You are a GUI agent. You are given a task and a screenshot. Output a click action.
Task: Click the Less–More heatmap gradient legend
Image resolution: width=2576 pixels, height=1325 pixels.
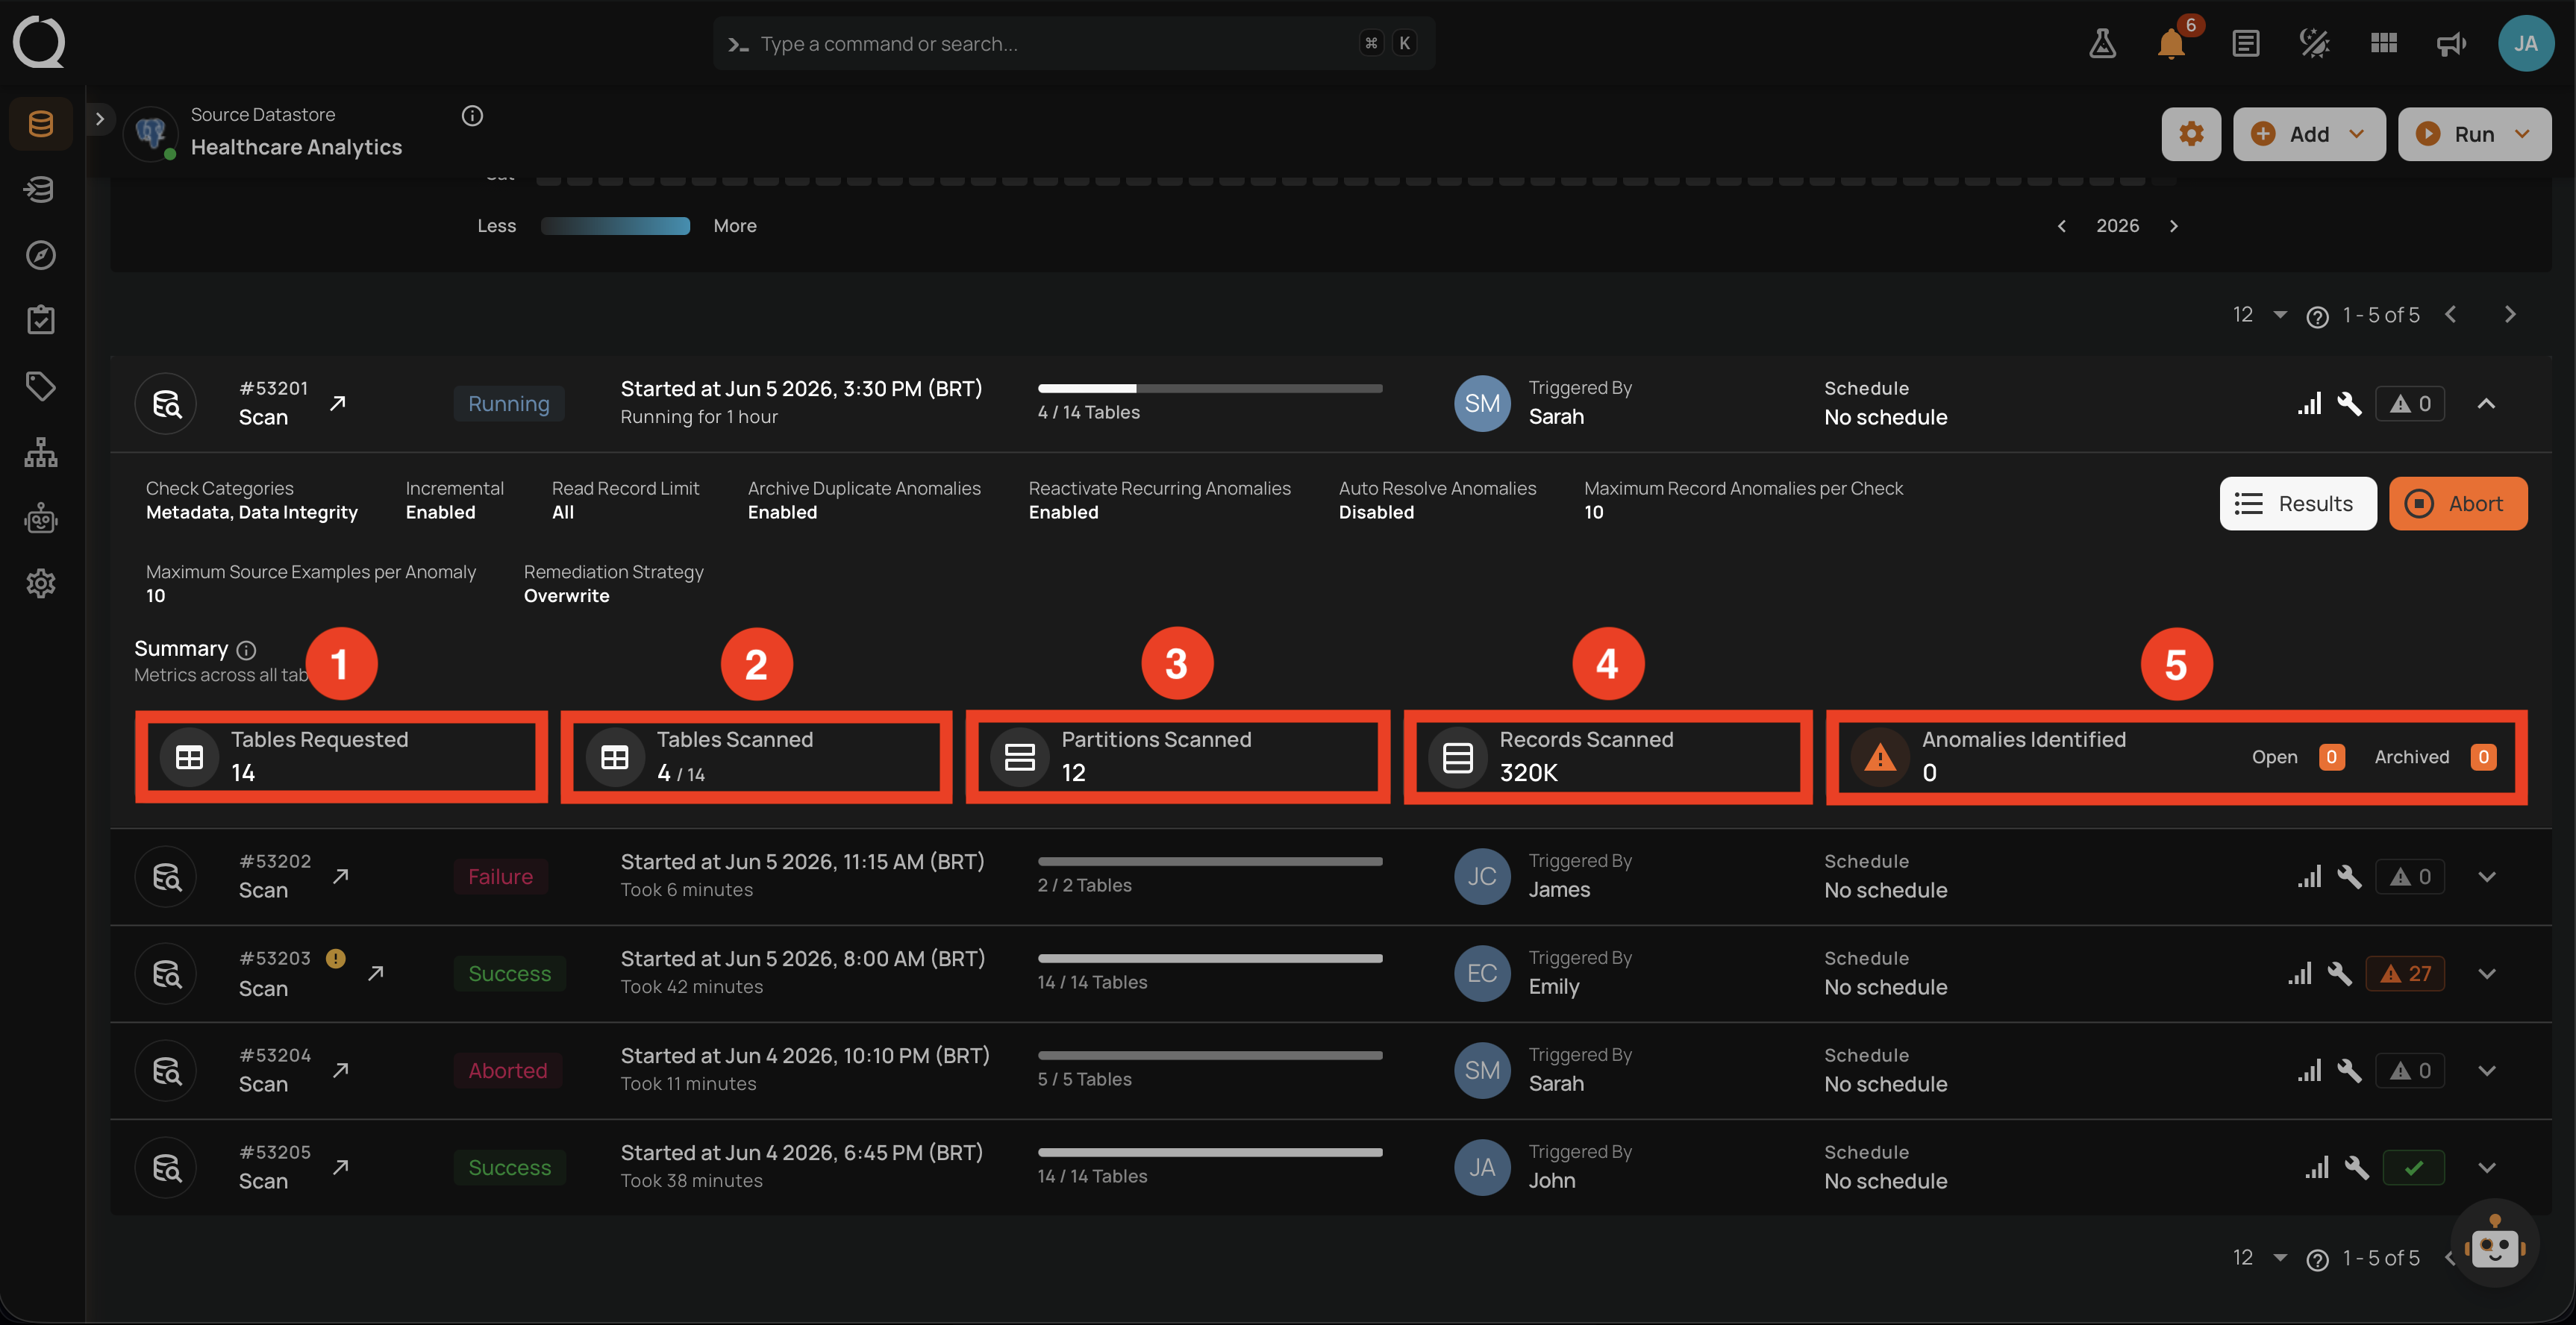coord(615,226)
